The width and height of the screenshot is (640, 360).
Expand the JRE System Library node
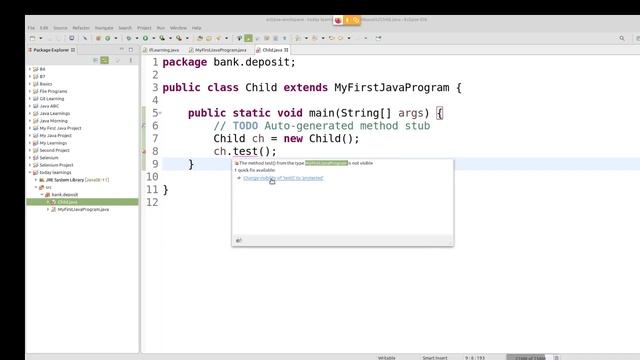pos(36,180)
